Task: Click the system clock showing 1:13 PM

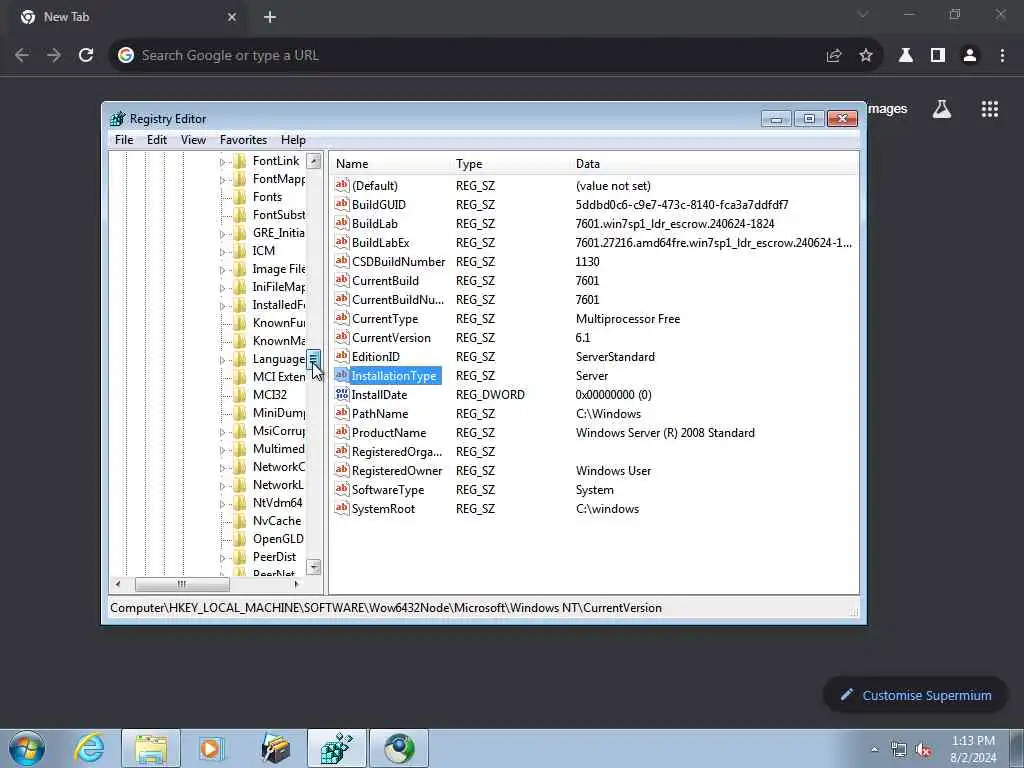Action: (973, 741)
